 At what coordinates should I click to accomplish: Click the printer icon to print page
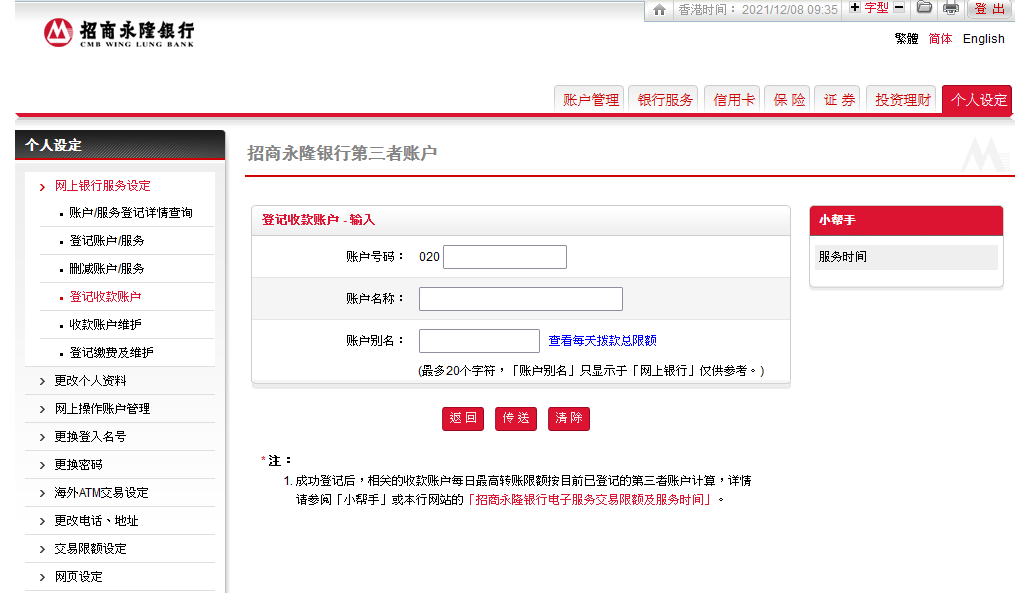tap(951, 9)
